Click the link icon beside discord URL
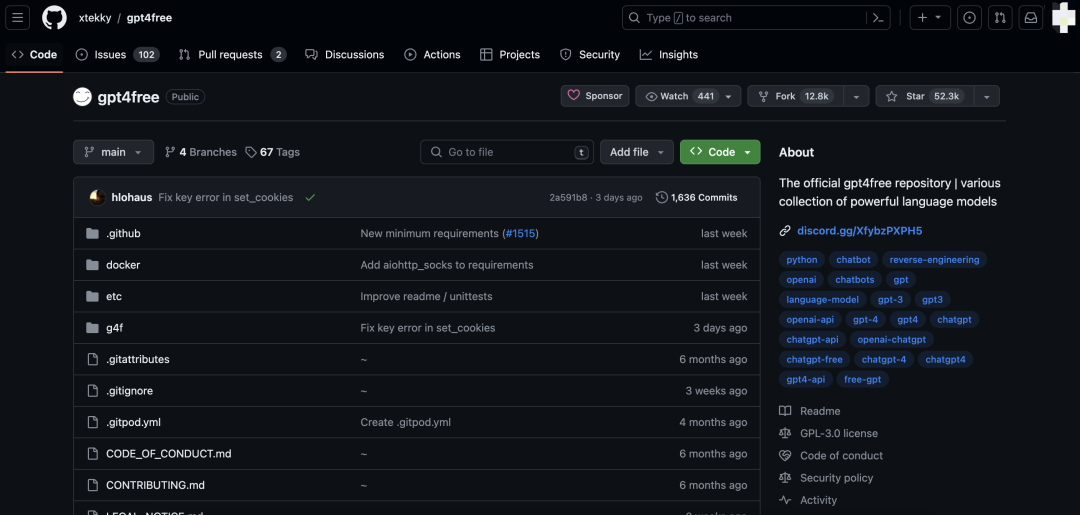Screen dimensions: 1080x515 [x=785, y=231]
